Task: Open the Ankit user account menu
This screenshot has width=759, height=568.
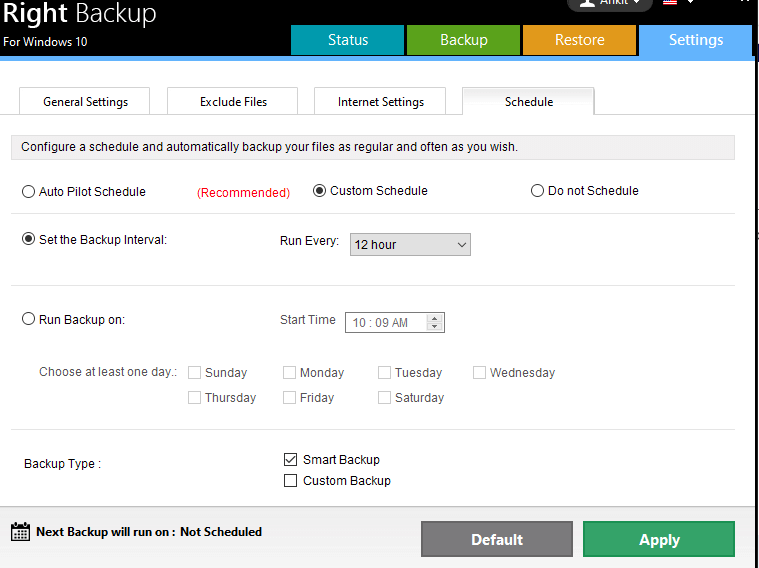Action: (610, 3)
